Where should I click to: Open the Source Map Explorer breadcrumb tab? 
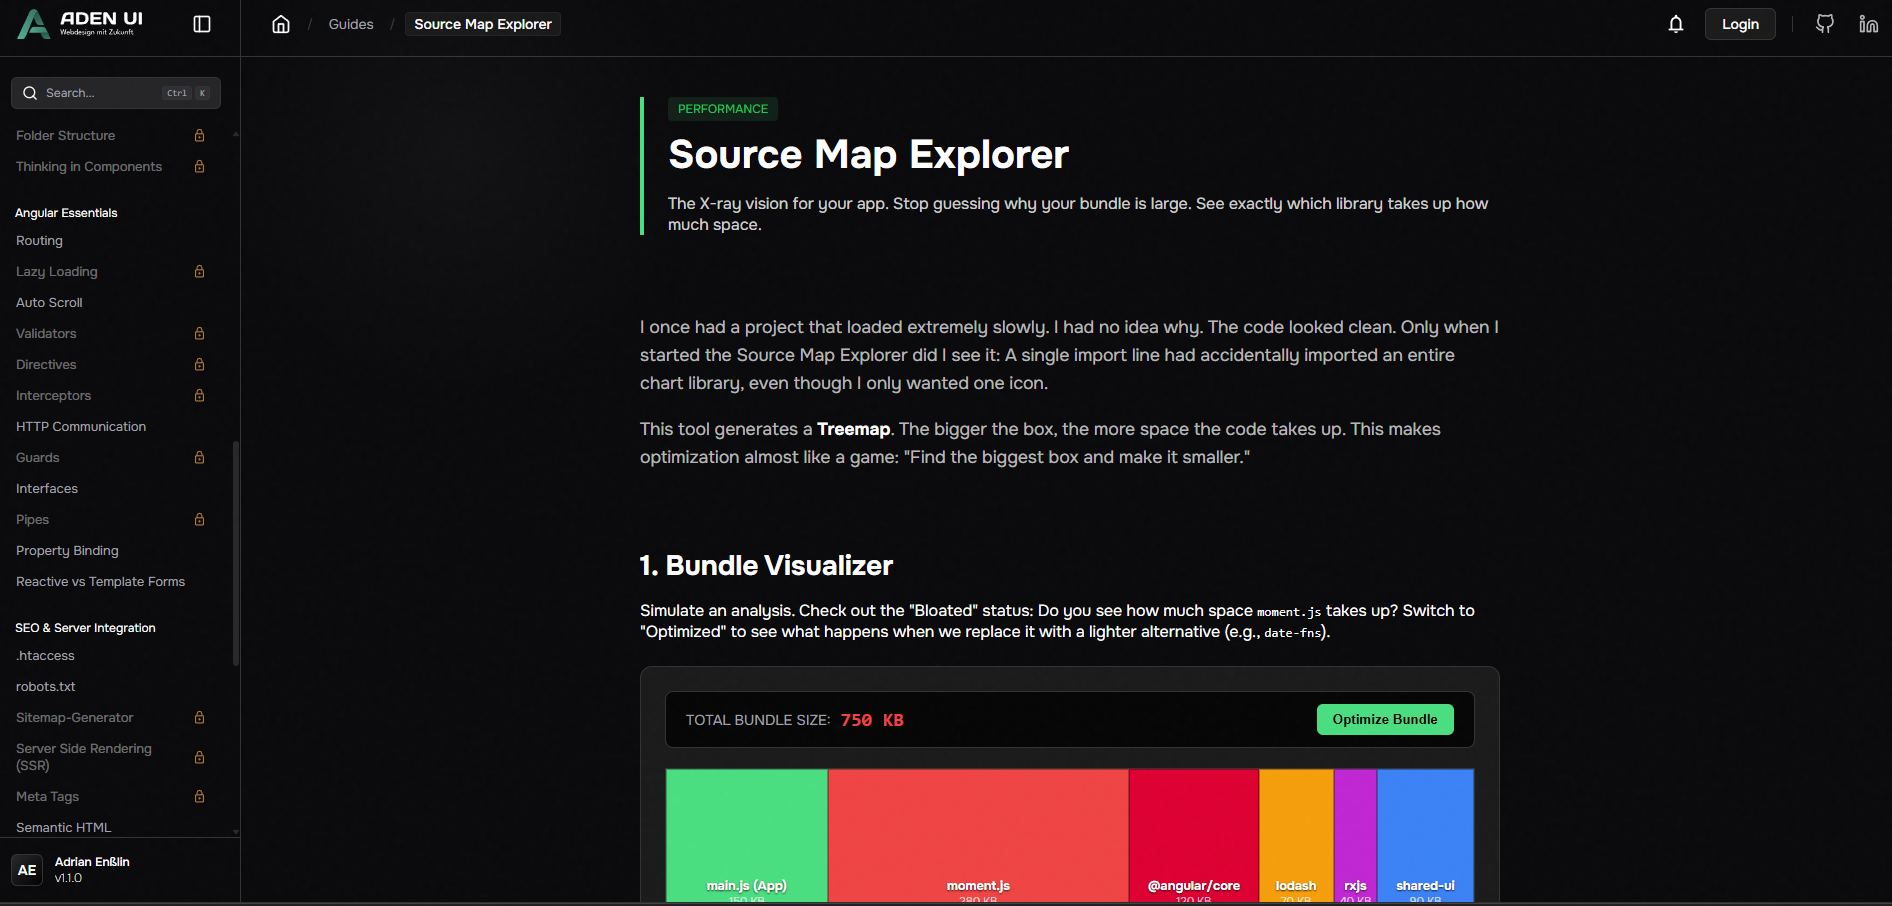pos(482,23)
